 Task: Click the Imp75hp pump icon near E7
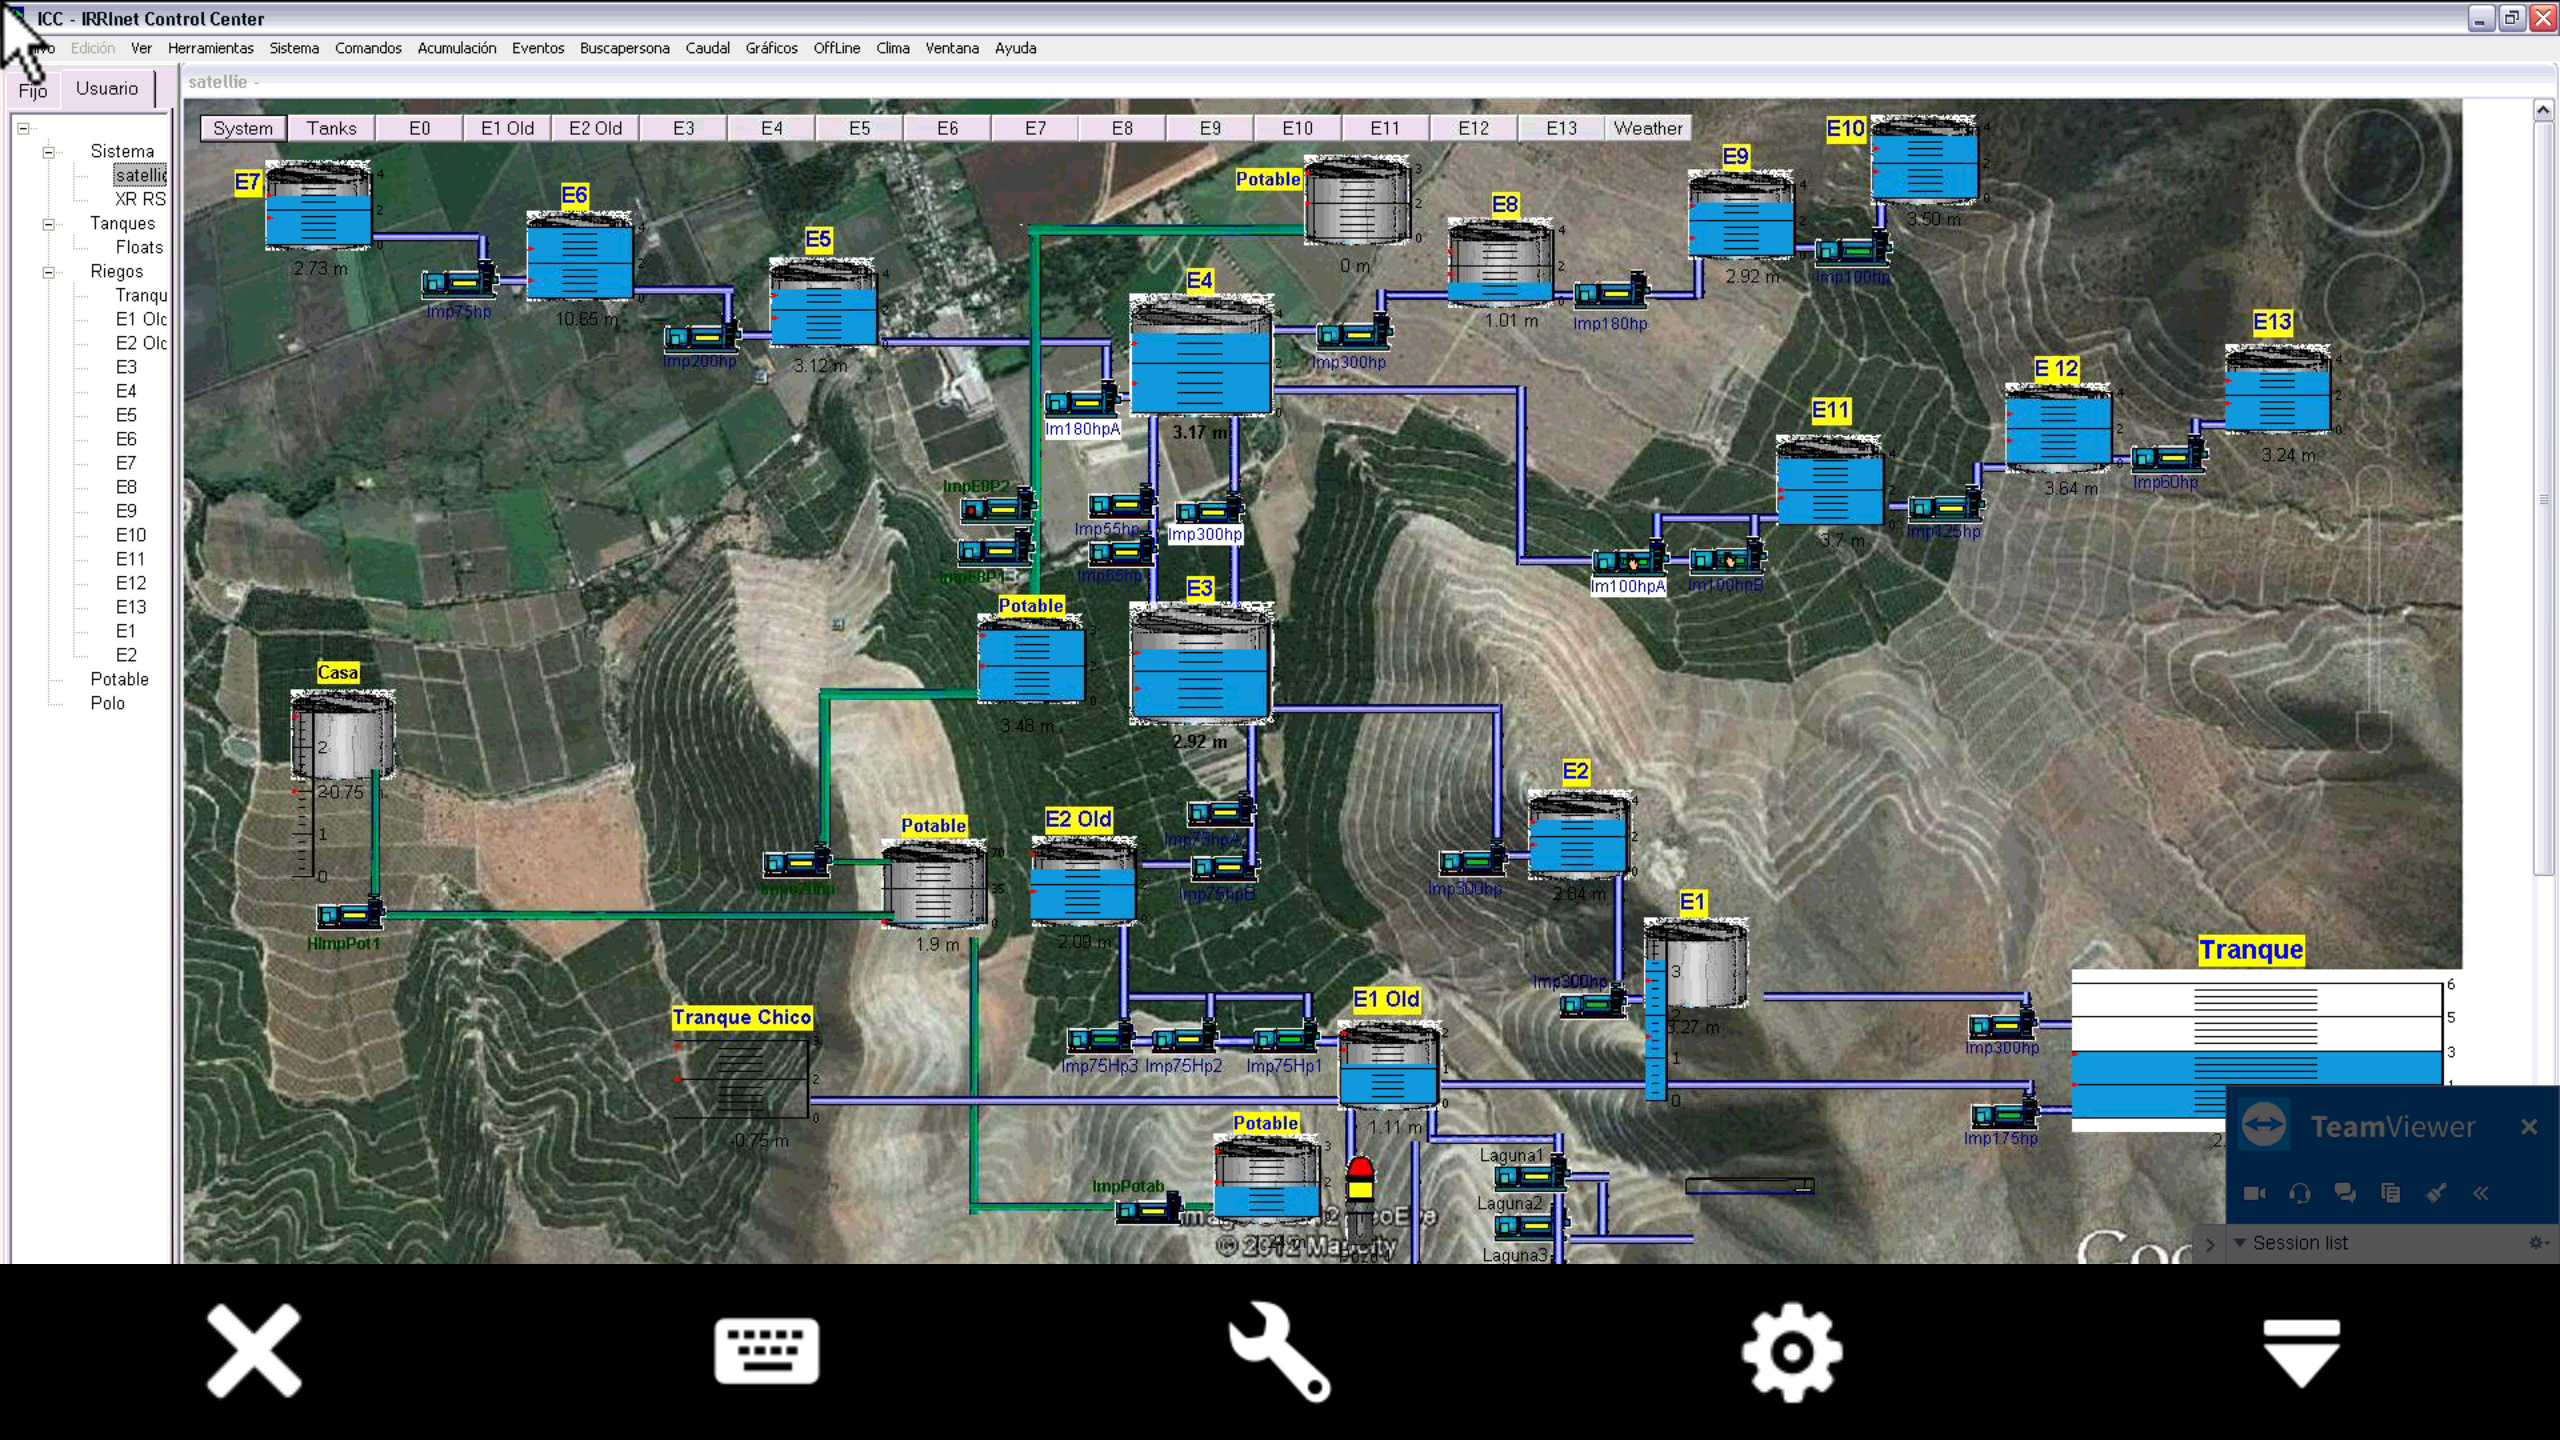tap(459, 281)
